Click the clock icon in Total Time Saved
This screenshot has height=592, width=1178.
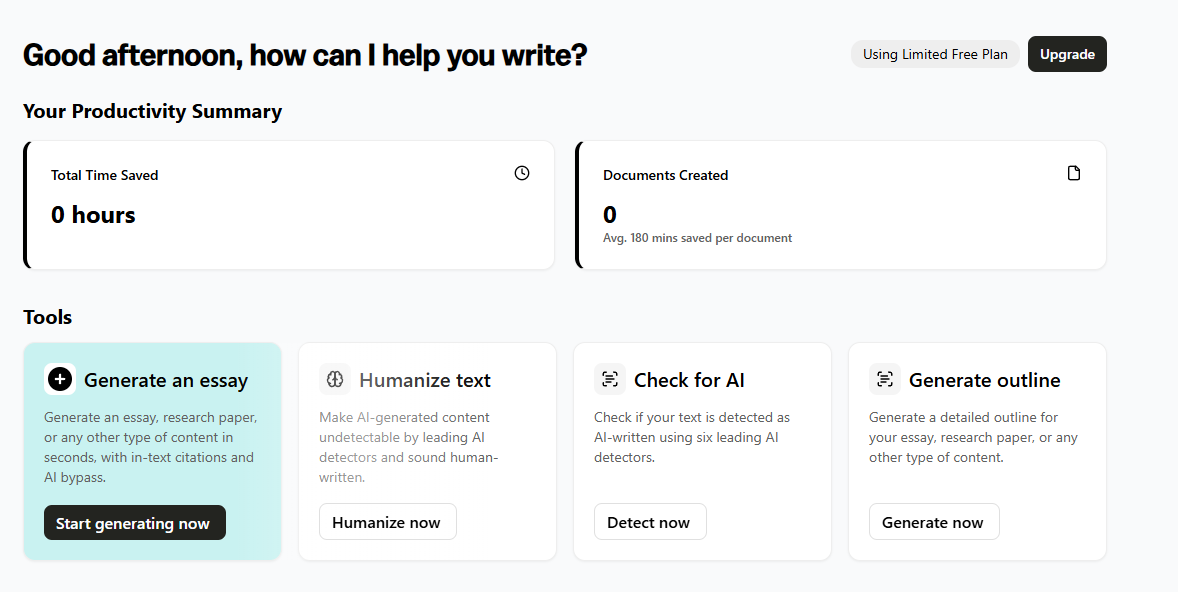522,173
